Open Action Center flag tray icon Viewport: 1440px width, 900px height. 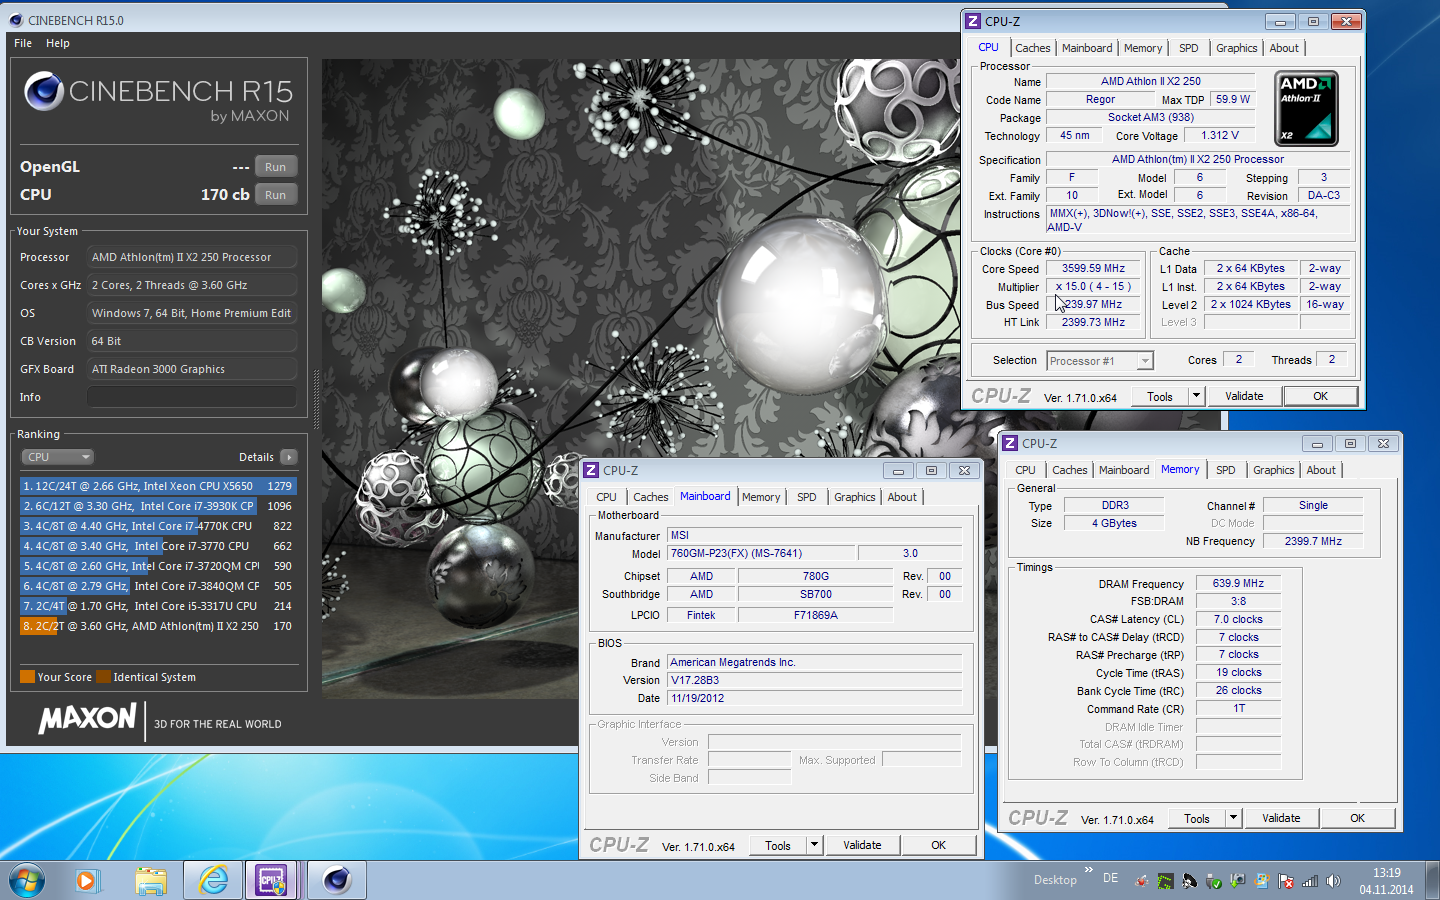click(x=1286, y=881)
